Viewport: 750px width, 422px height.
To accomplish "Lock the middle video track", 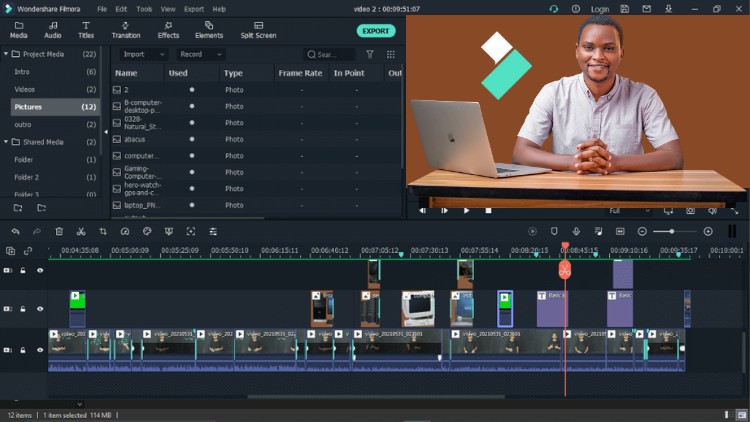I will (23, 309).
